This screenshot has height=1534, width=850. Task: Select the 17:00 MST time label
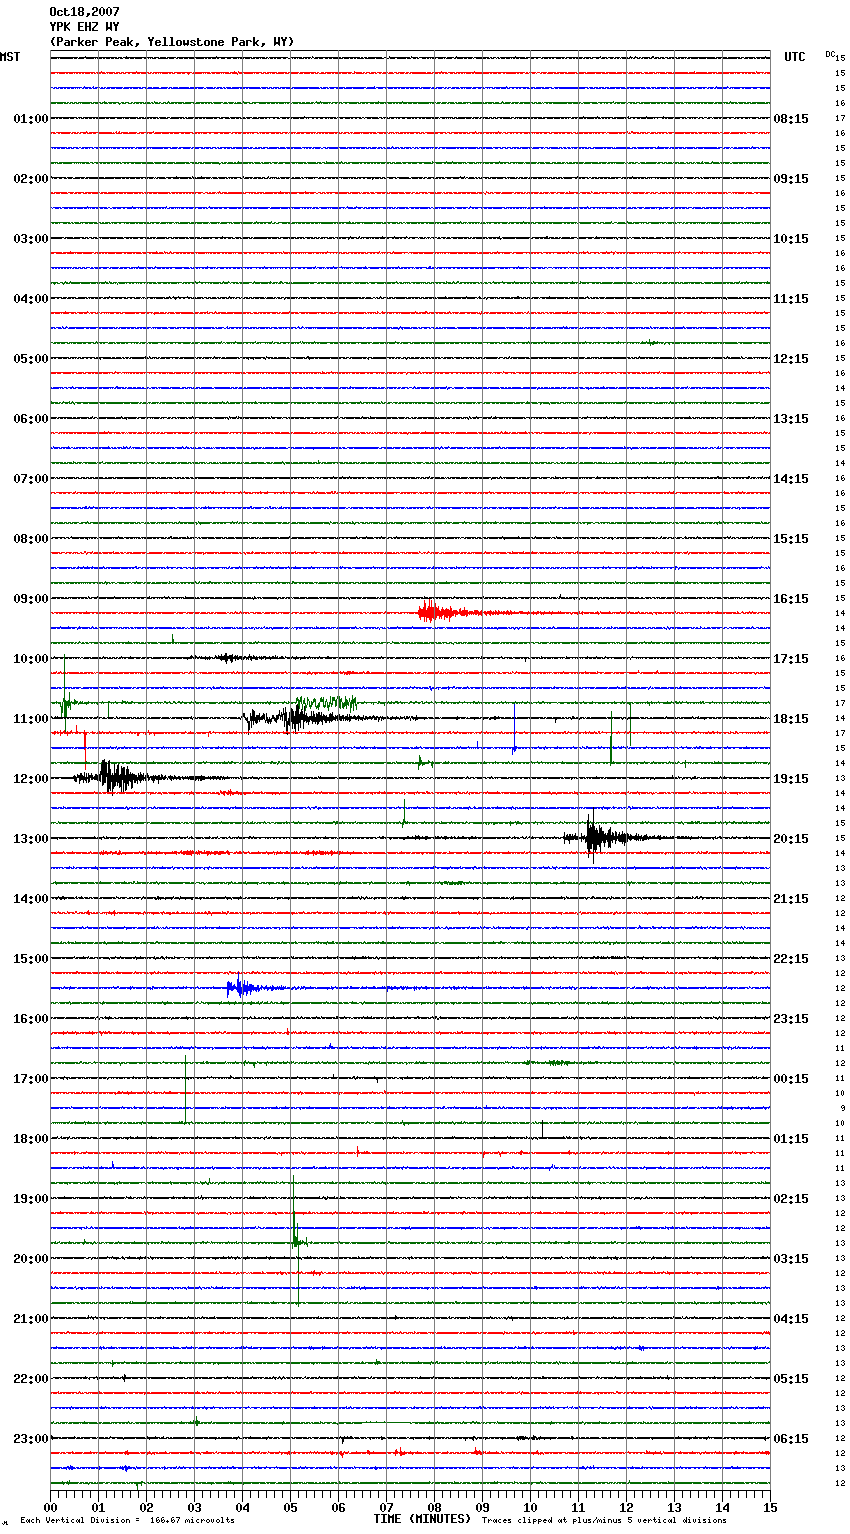(x=31, y=1079)
